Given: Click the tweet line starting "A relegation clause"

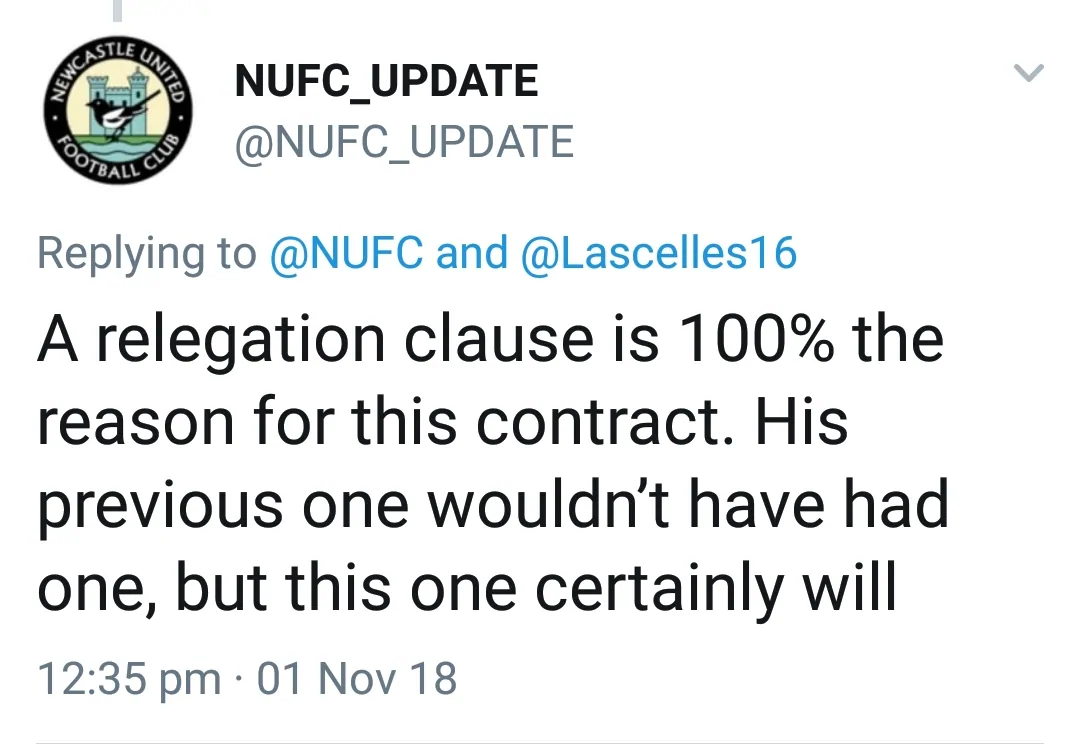Looking at the screenshot, I should point(490,338).
